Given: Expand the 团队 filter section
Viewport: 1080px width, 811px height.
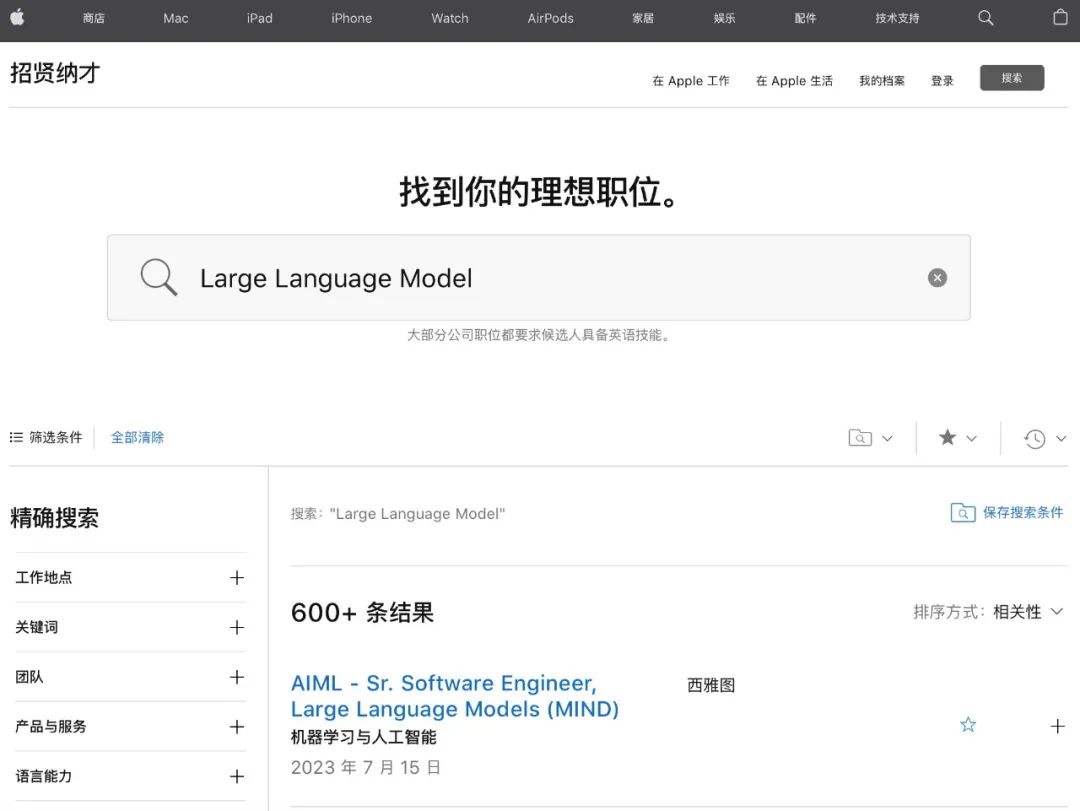Looking at the screenshot, I should point(236,677).
